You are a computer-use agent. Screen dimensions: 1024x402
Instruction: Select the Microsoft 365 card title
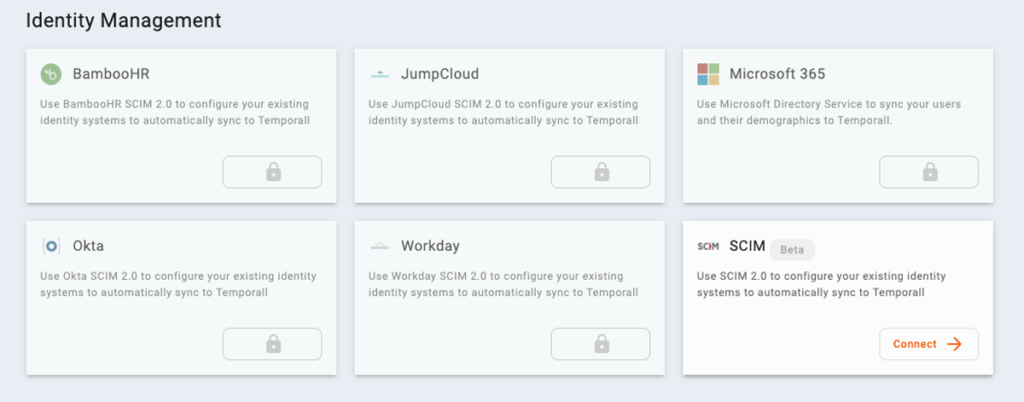pyautogui.click(x=777, y=74)
